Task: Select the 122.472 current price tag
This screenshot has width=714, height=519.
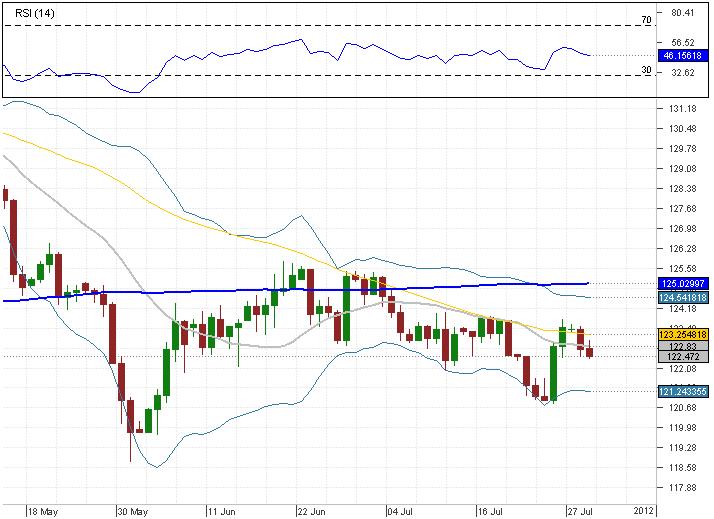Action: (x=679, y=356)
